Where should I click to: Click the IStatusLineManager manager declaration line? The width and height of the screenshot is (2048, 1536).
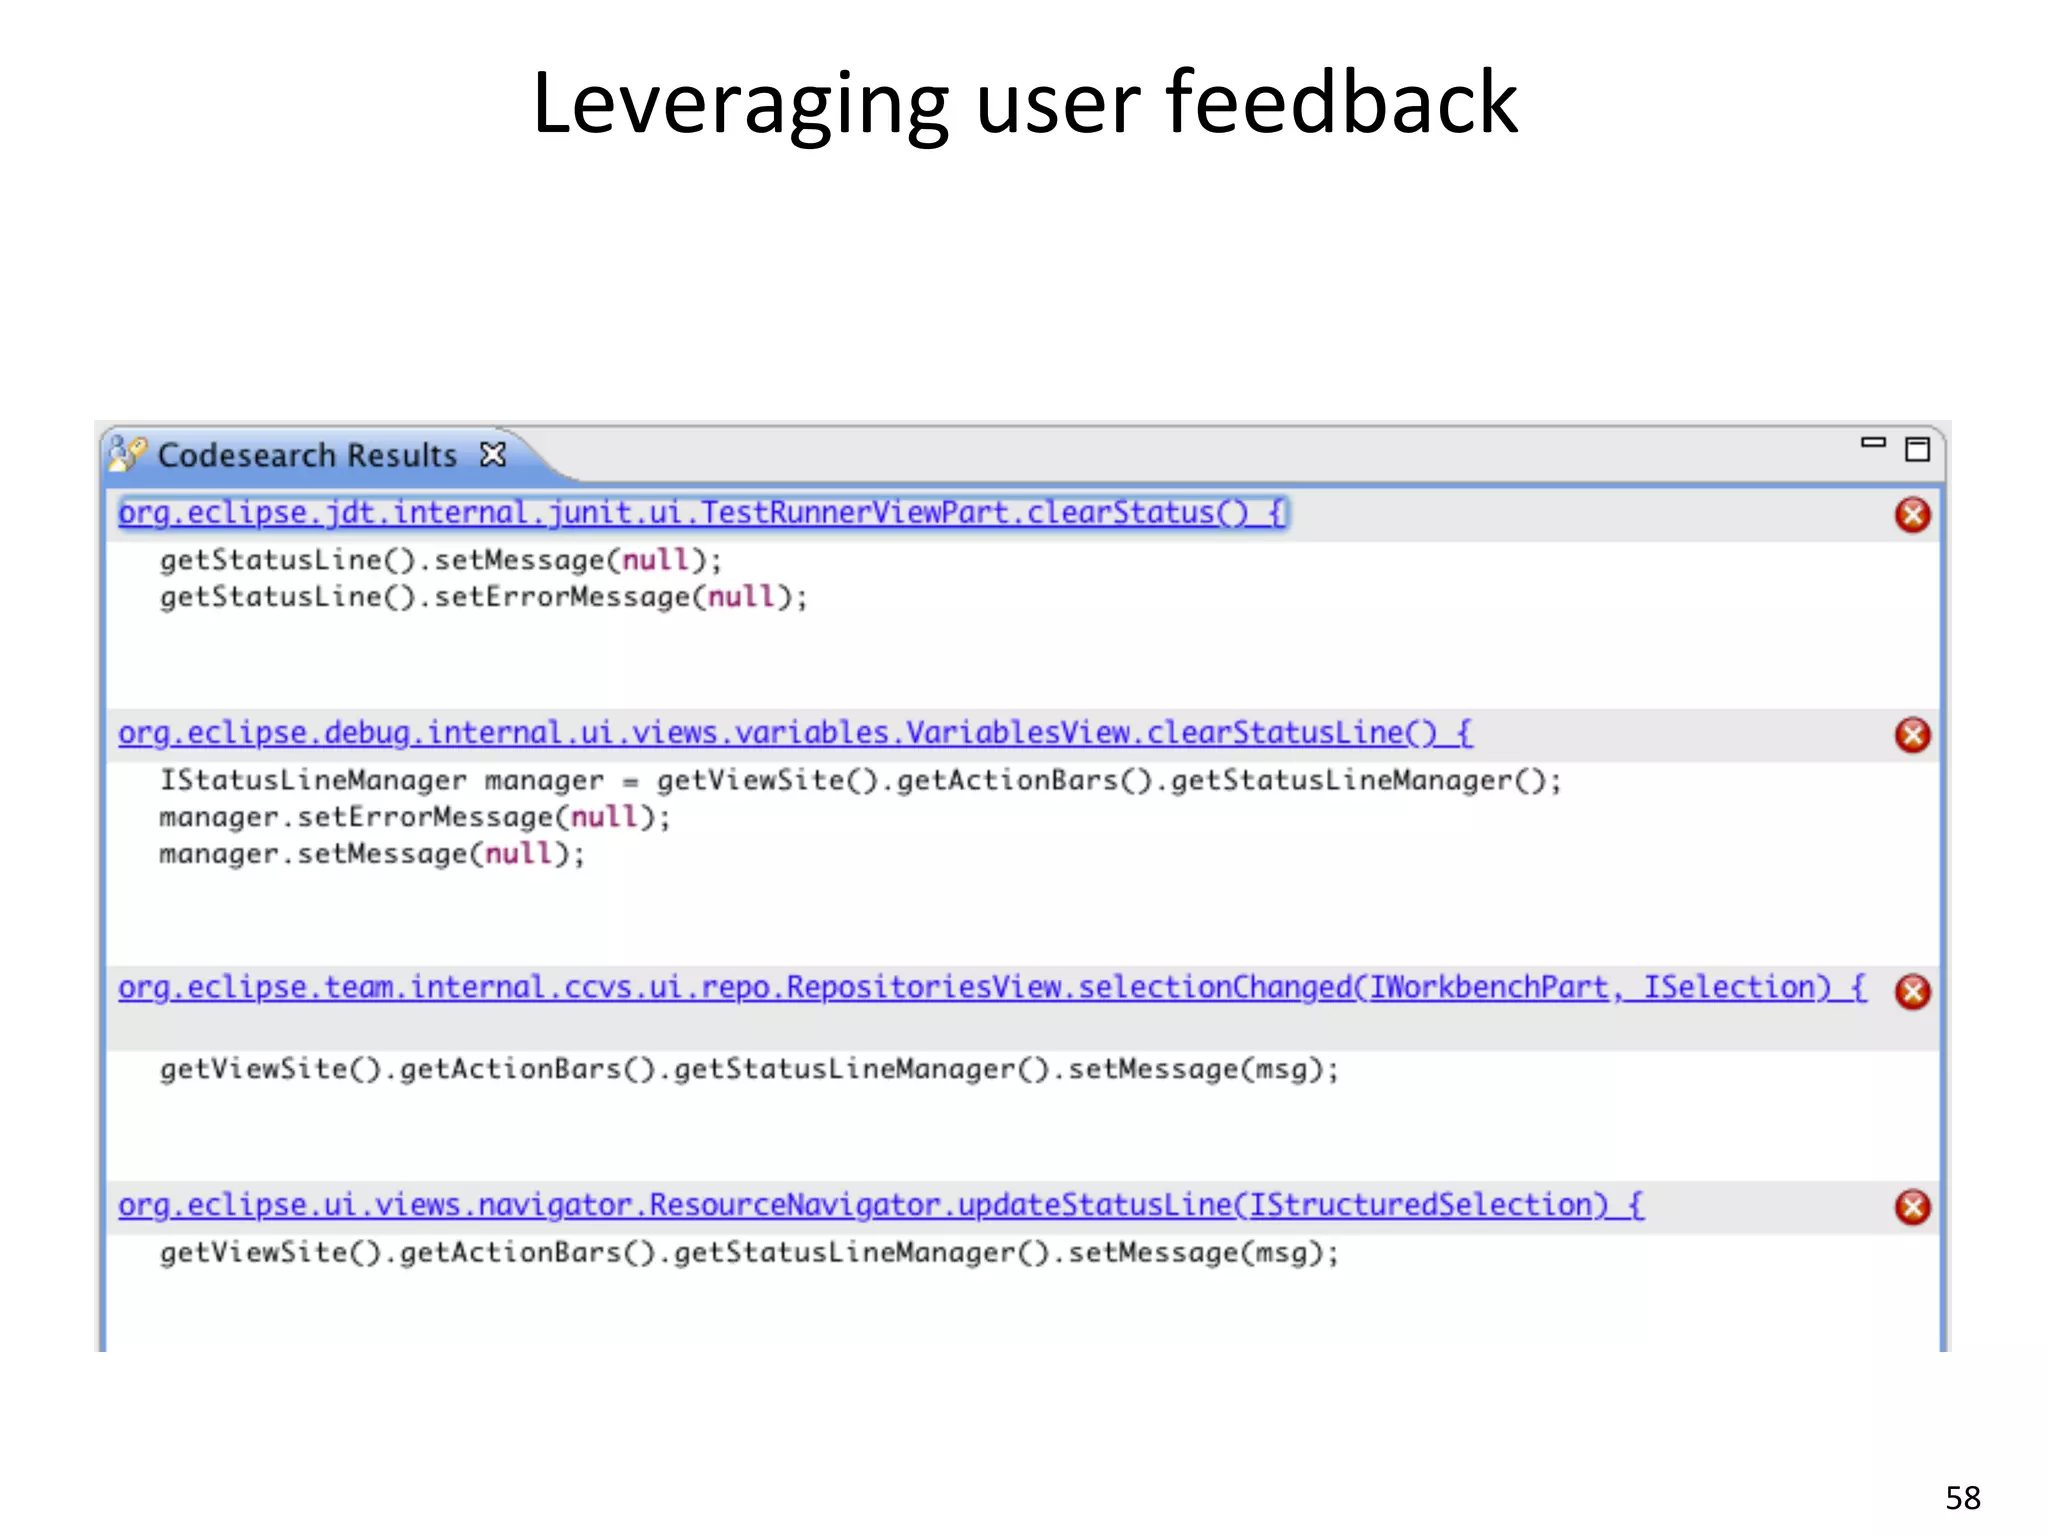pyautogui.click(x=860, y=780)
